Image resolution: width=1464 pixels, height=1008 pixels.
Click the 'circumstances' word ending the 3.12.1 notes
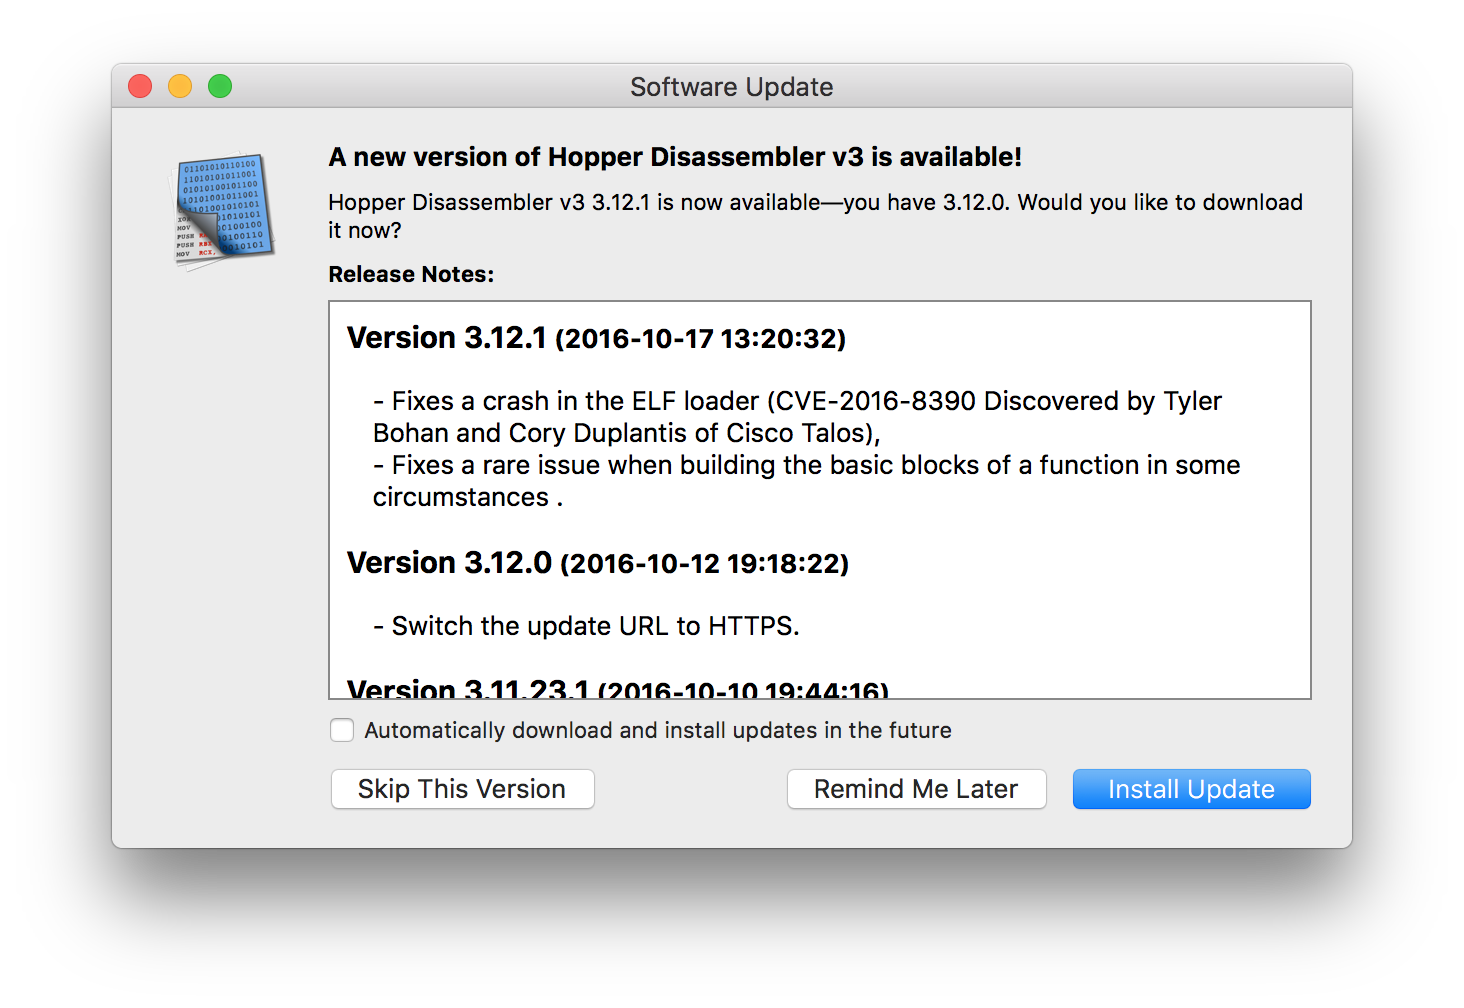click(461, 497)
